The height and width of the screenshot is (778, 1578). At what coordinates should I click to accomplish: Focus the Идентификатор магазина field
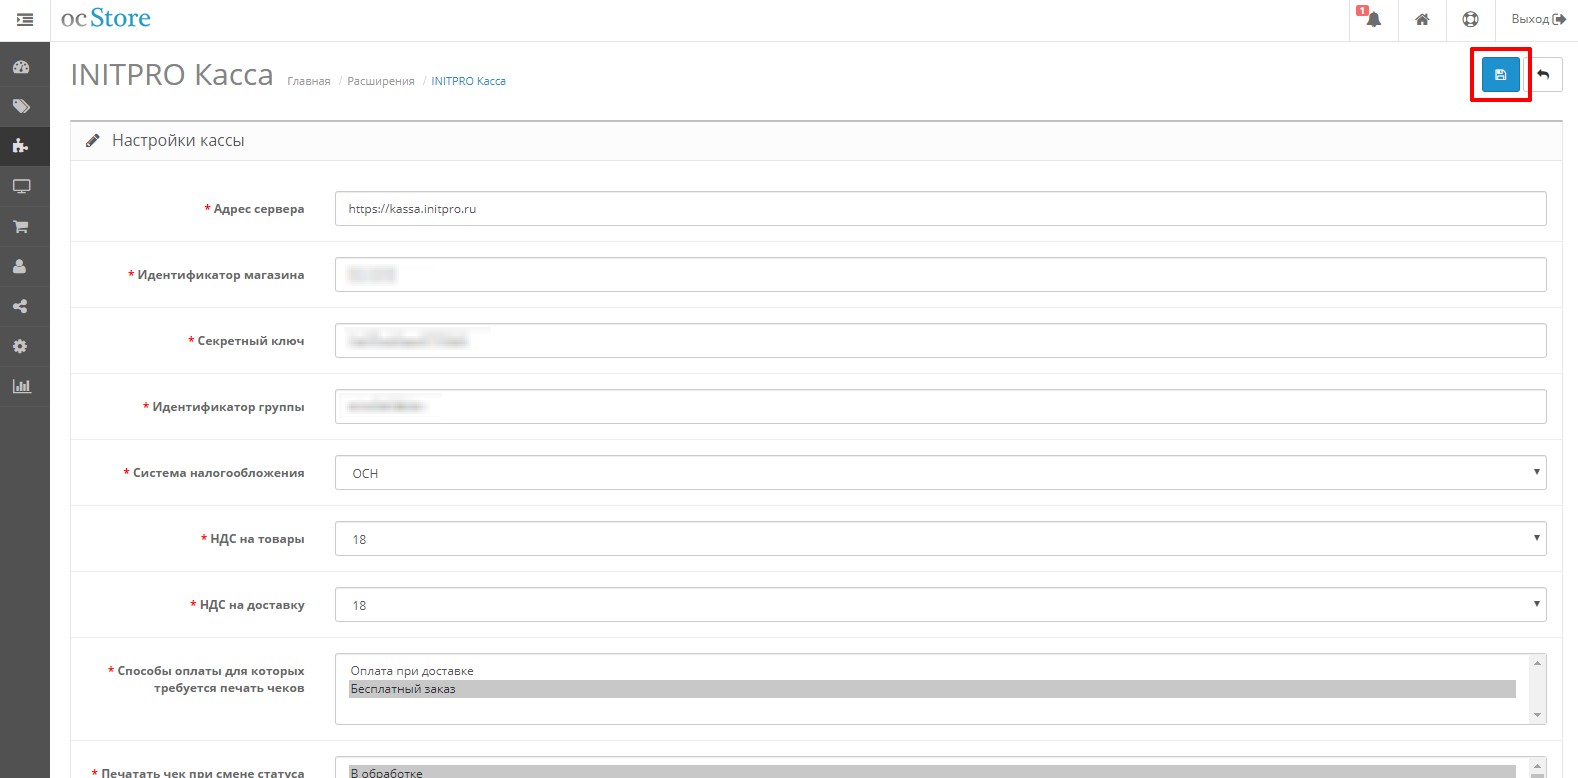(940, 275)
